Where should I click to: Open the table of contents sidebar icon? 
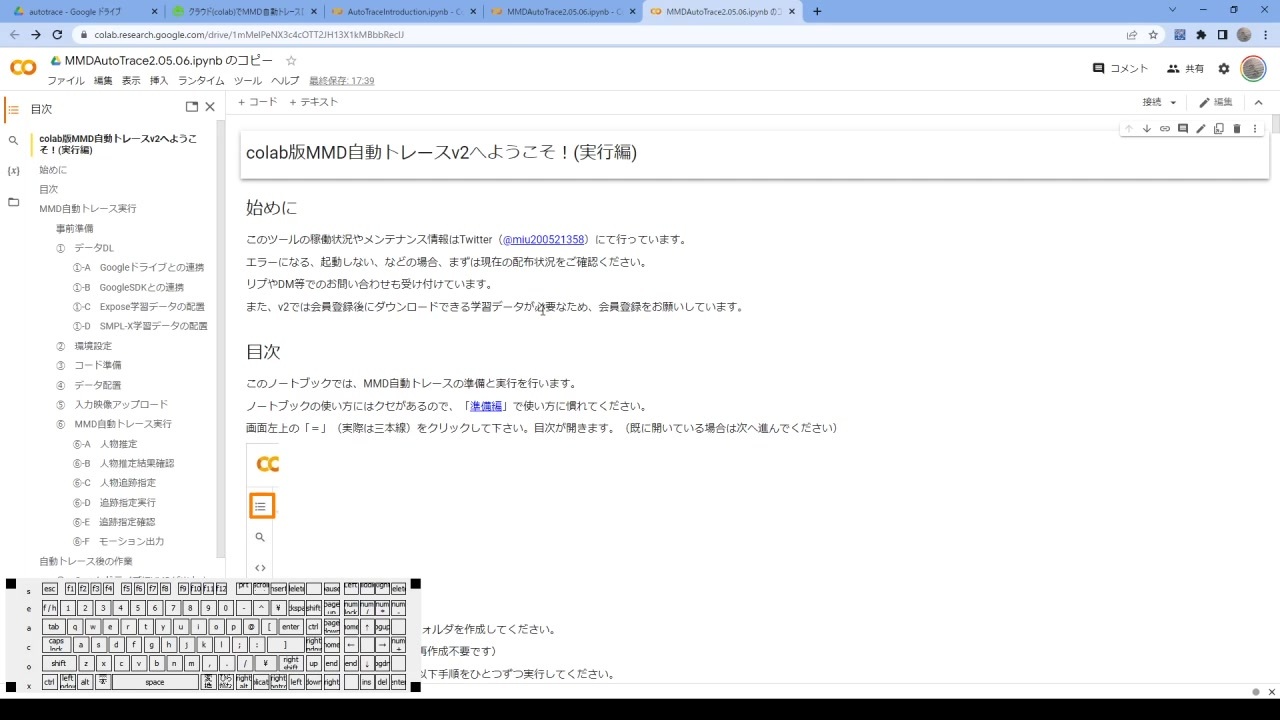coord(13,109)
